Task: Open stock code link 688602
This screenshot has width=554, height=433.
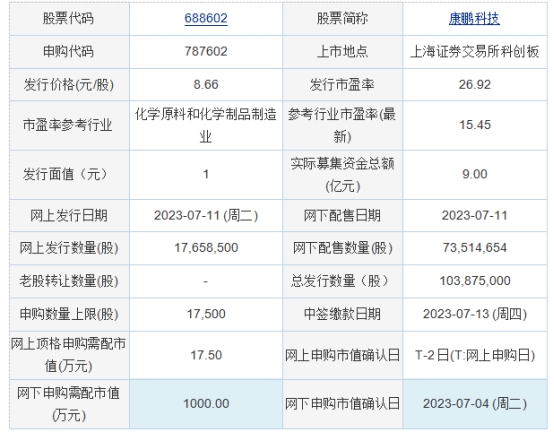Action: (206, 18)
